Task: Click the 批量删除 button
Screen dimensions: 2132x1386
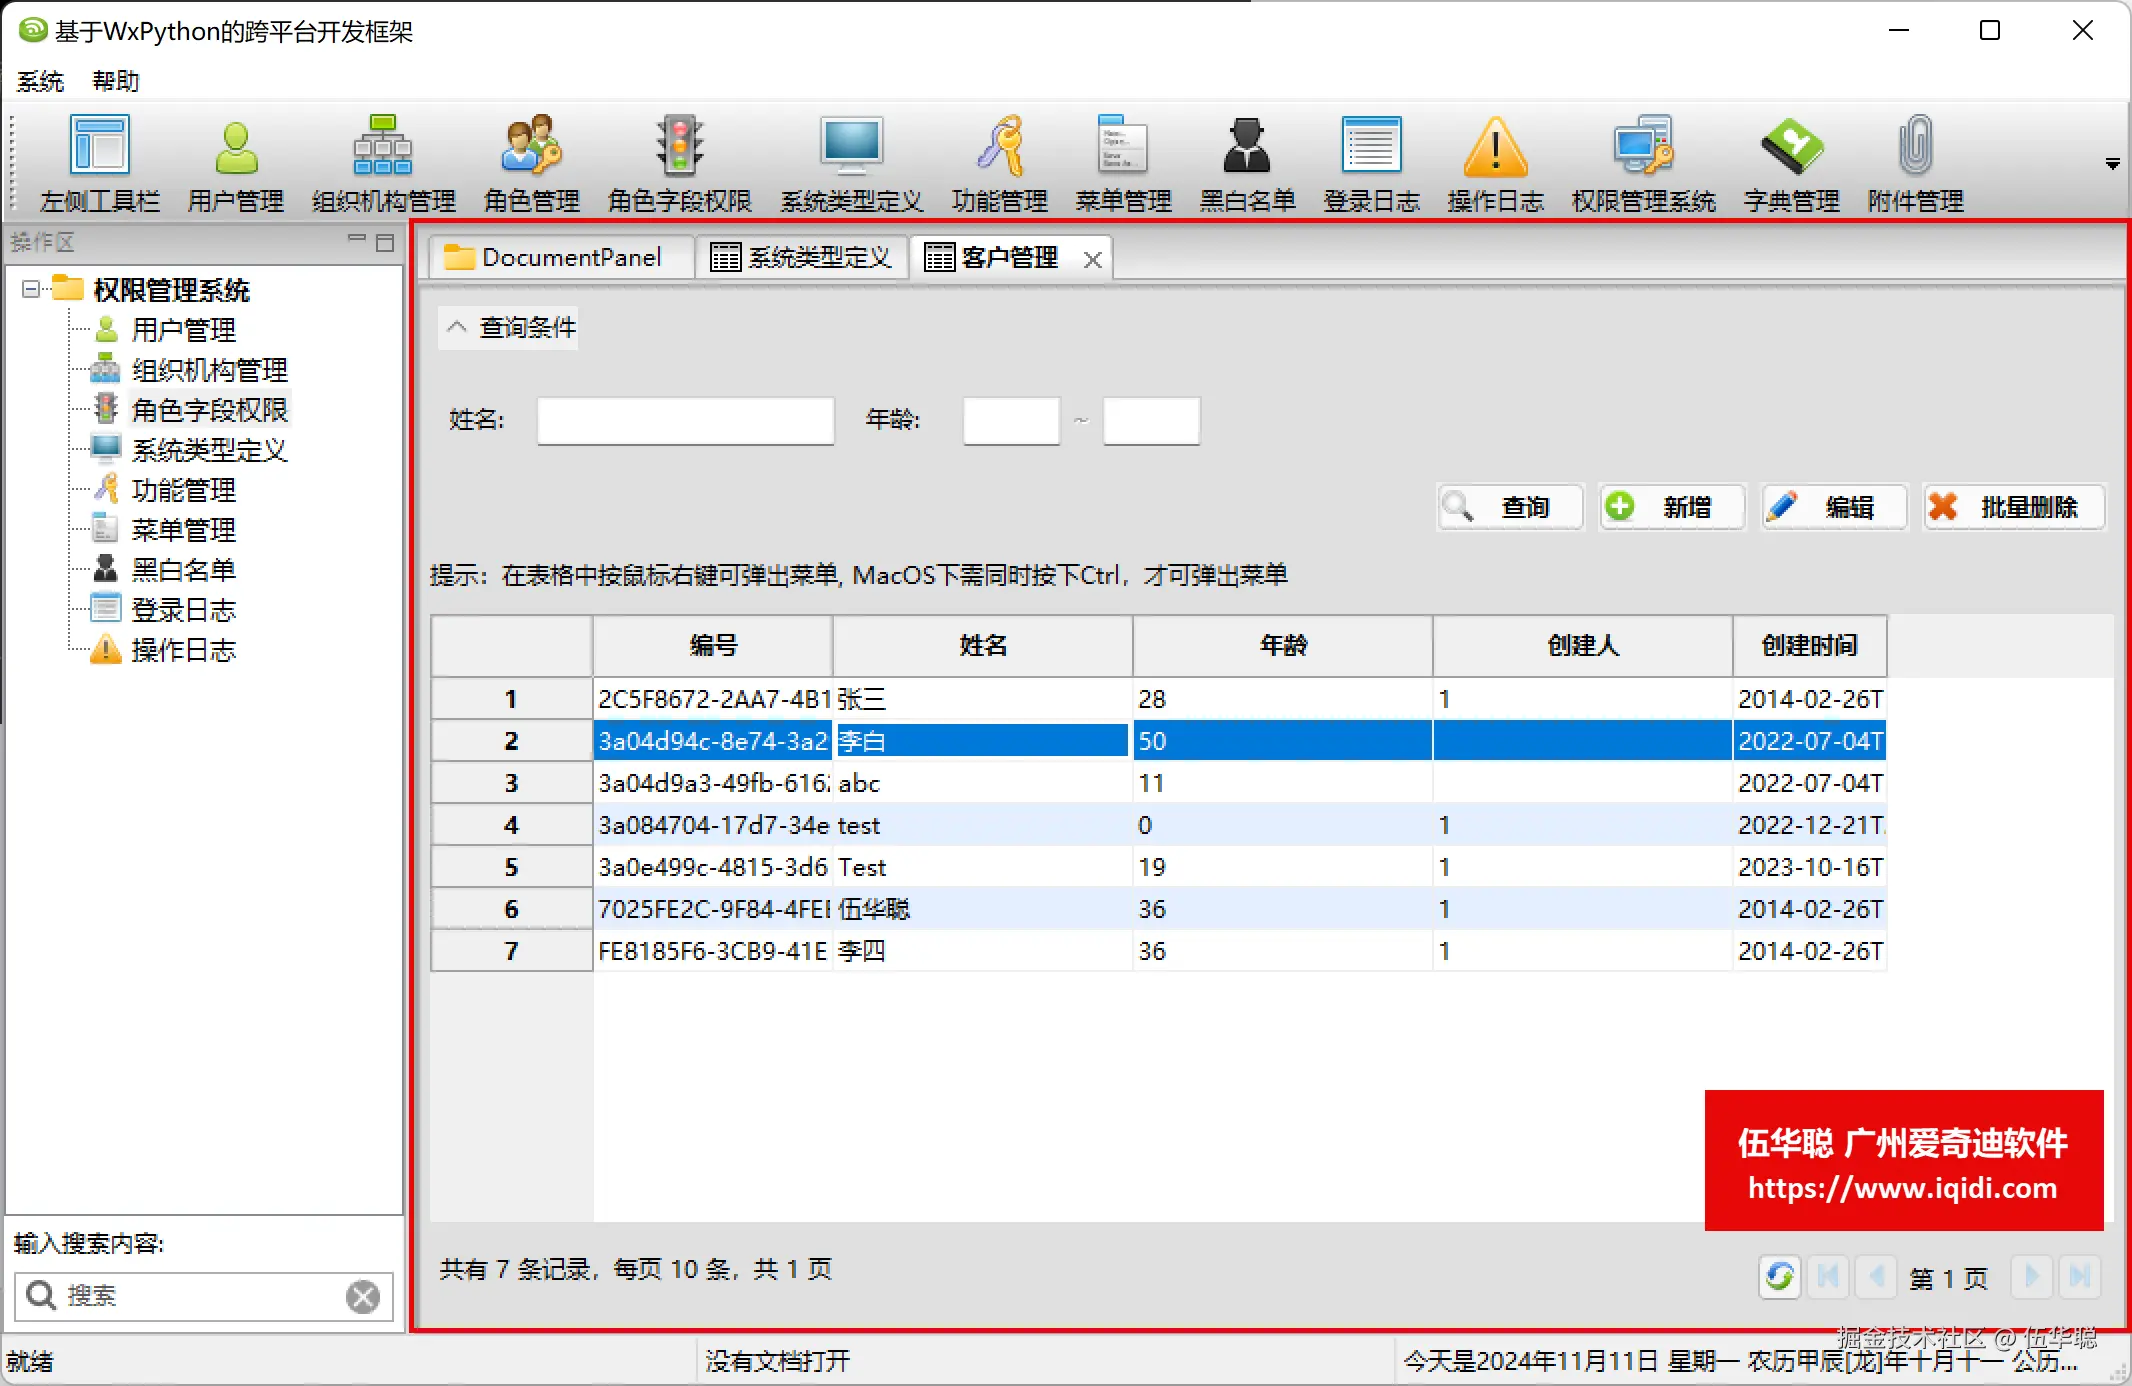Action: [x=2014, y=507]
